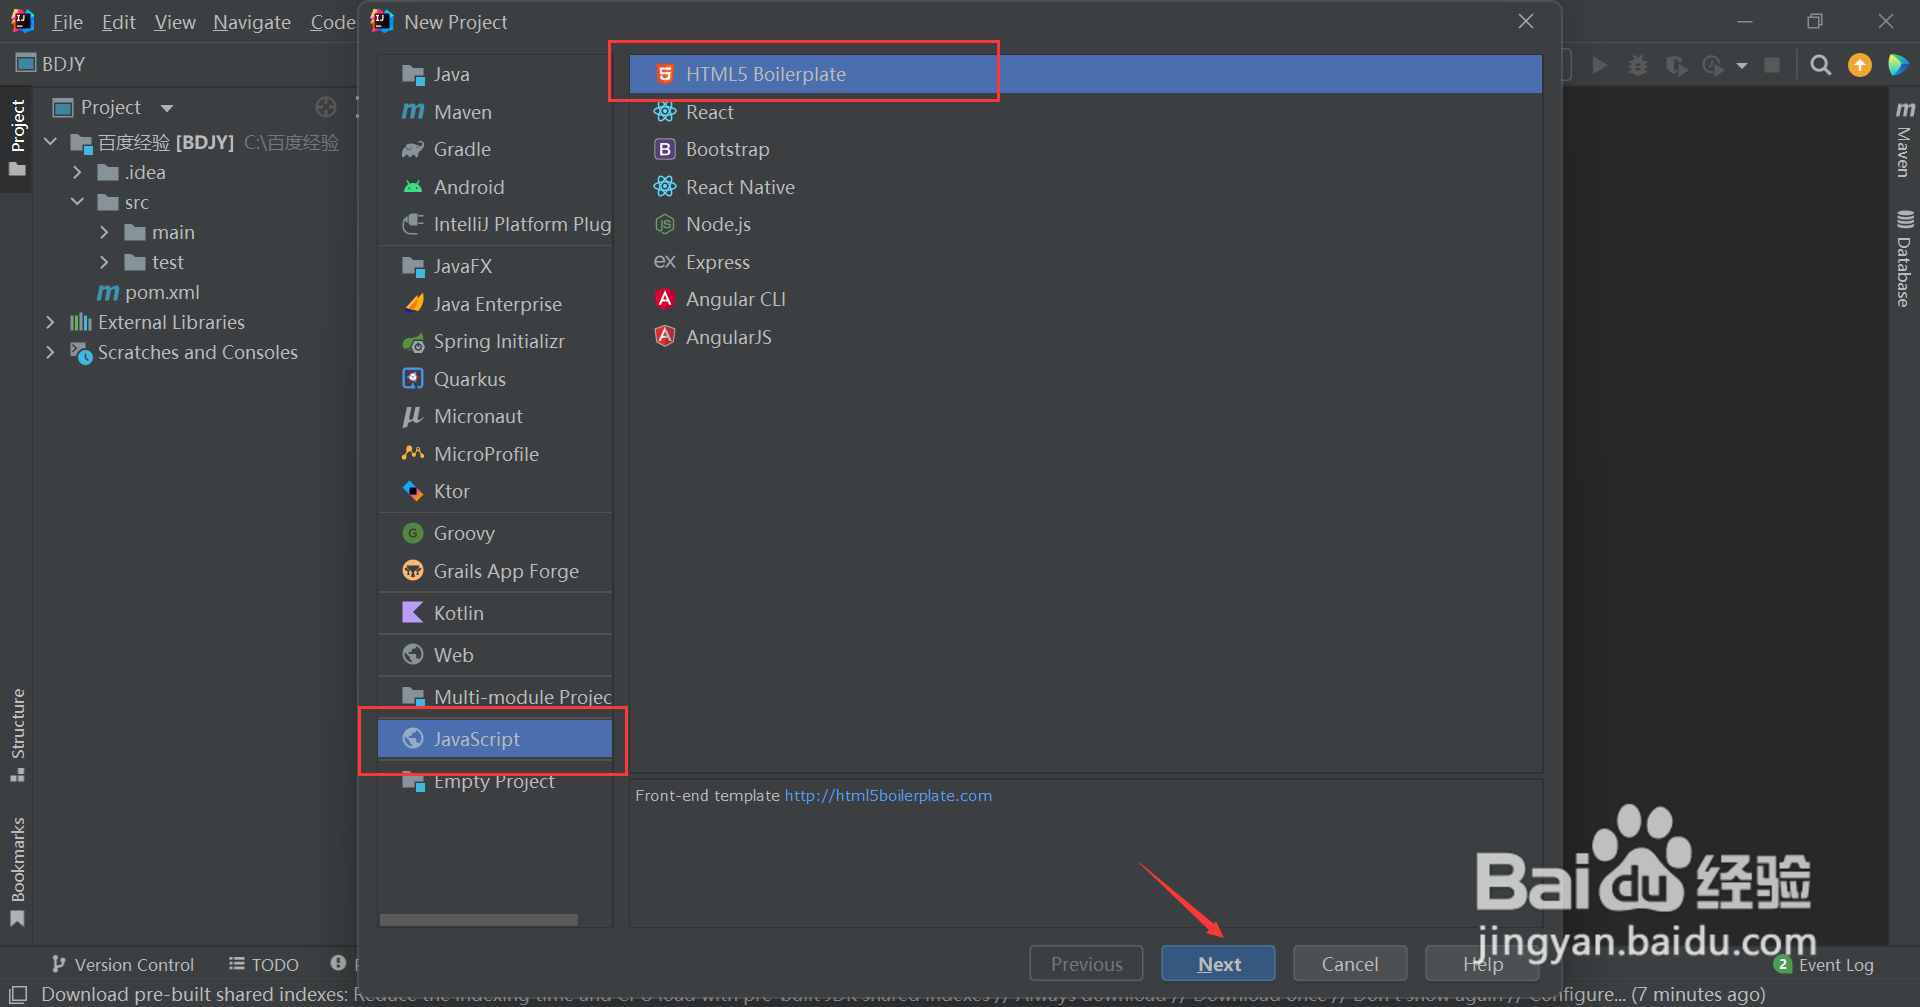Open the View menu
This screenshot has height=1007, width=1920.
coord(175,22)
